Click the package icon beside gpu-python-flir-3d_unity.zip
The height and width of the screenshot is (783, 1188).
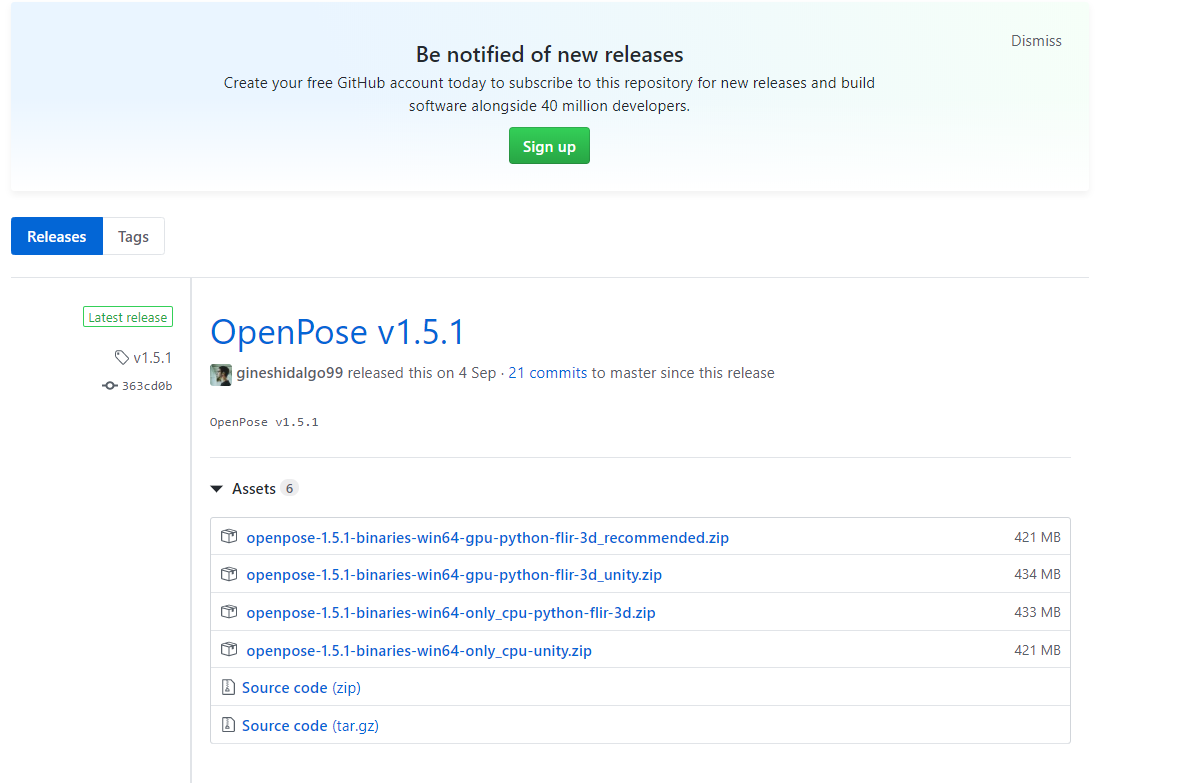[229, 574]
